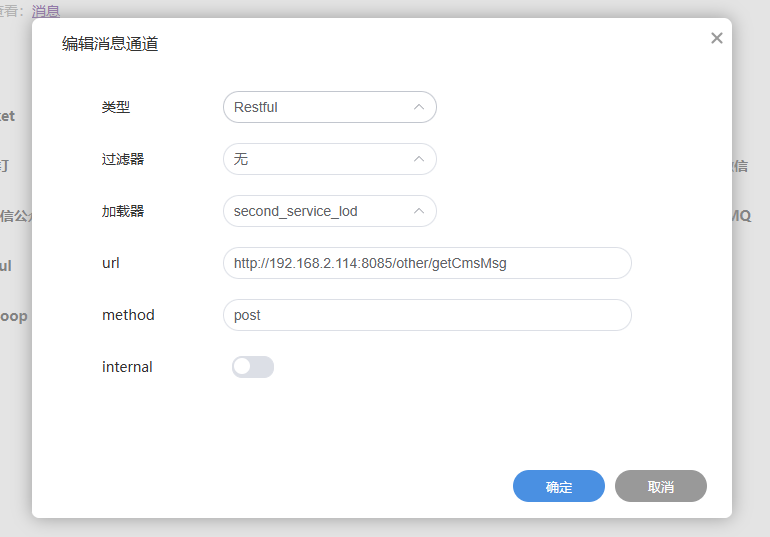Click the chevron arrow in the 加载器 dropdown
Screen dimensions: 770x537
tap(419, 211)
